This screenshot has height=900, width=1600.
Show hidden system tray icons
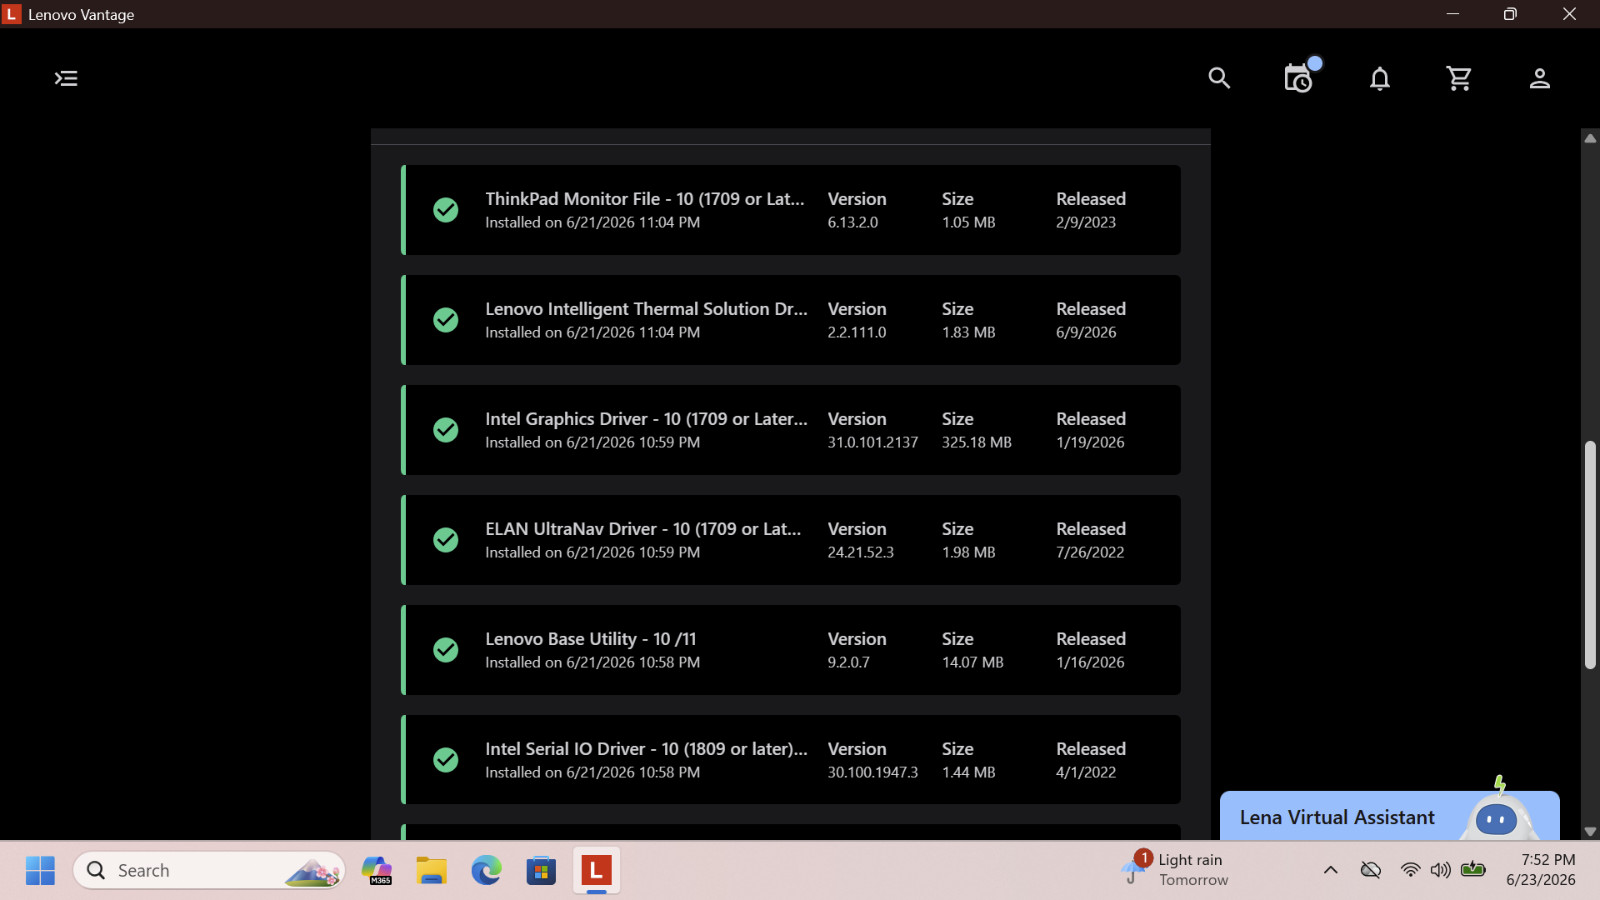coord(1331,870)
